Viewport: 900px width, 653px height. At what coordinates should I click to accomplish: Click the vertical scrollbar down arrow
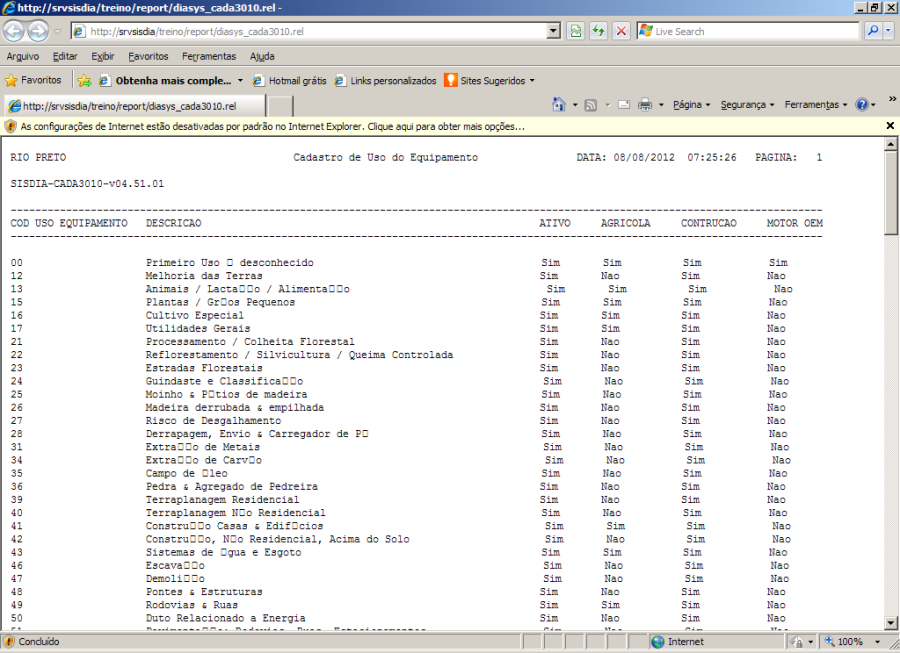click(x=891, y=623)
